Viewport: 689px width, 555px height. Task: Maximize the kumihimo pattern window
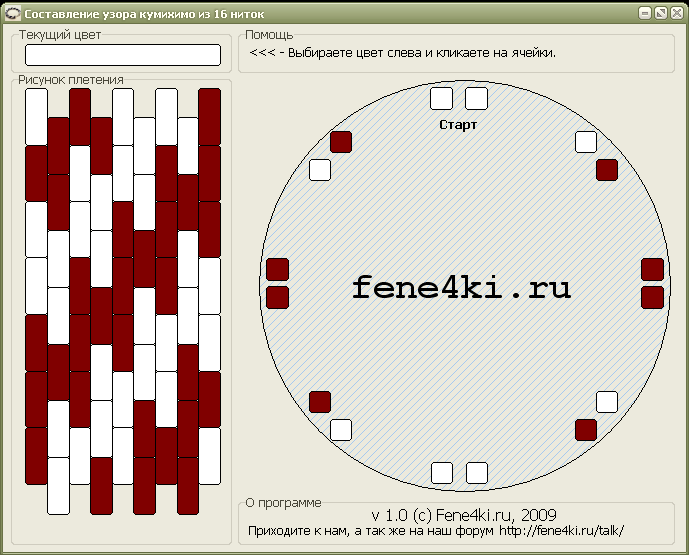click(660, 13)
